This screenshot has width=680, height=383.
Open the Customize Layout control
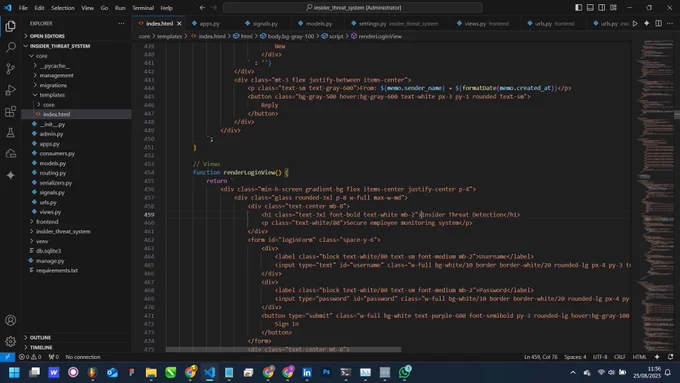tap(613, 7)
